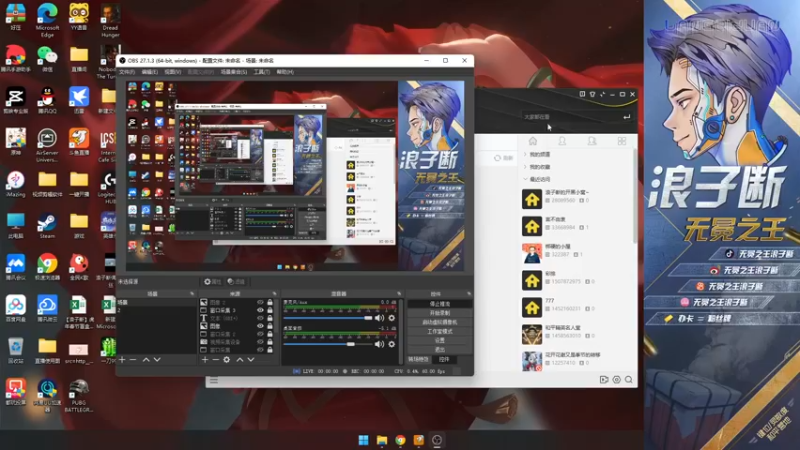Open File Explorer from the taskbar
This screenshot has height=450, width=800.
tap(382, 440)
